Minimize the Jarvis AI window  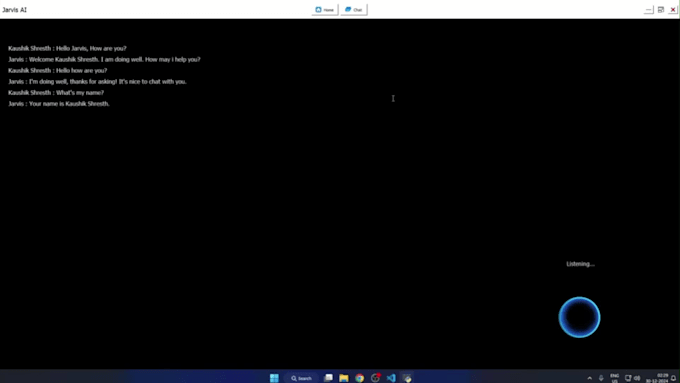tap(648, 10)
